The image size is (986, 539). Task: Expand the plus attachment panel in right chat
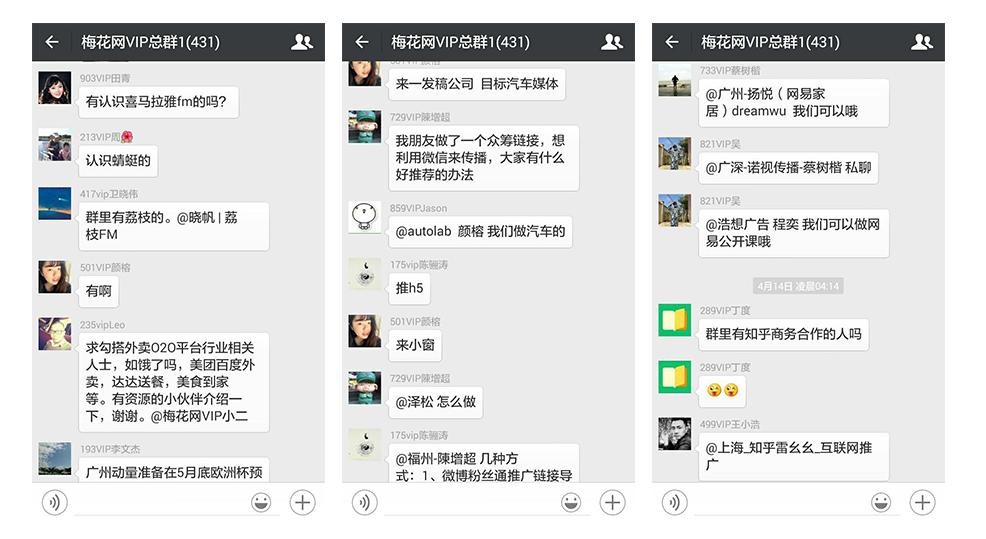(922, 502)
